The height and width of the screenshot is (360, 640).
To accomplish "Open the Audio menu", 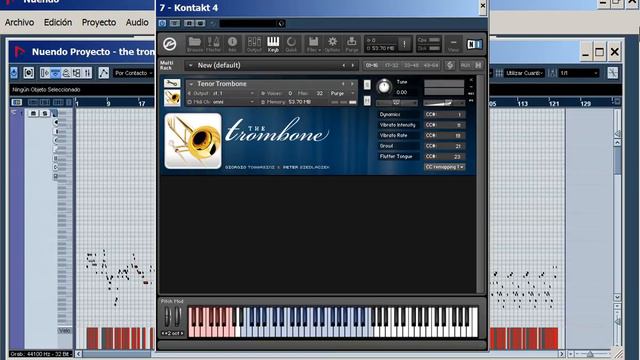I will point(137,22).
